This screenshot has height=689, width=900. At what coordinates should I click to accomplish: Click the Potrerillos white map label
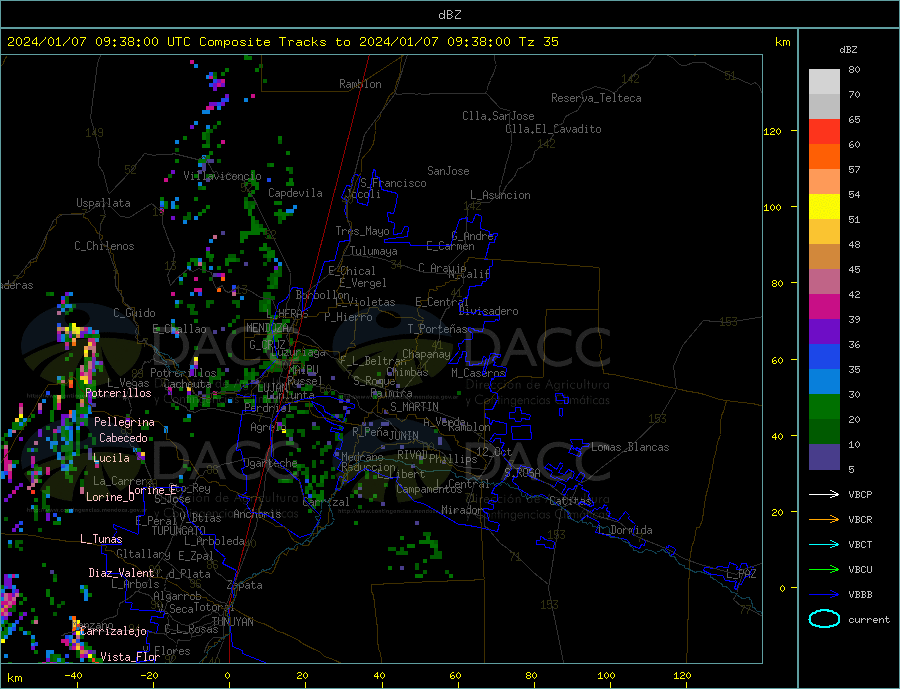pyautogui.click(x=118, y=393)
